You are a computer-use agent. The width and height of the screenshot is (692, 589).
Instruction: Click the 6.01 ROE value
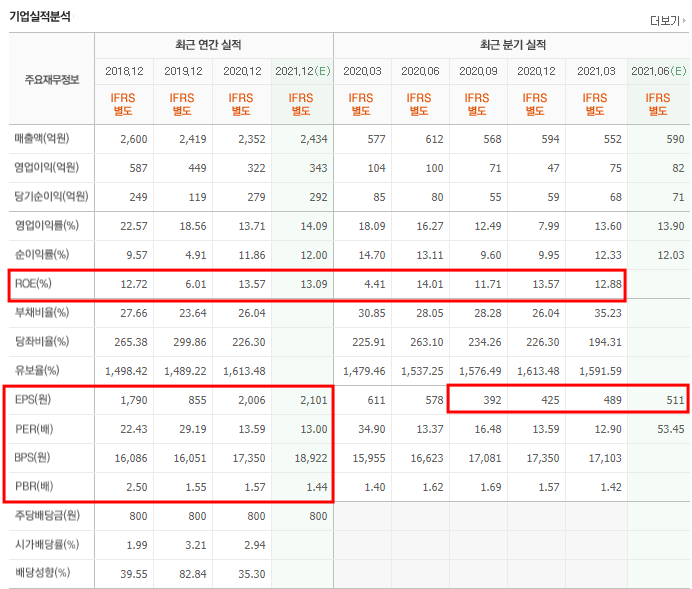coord(196,284)
